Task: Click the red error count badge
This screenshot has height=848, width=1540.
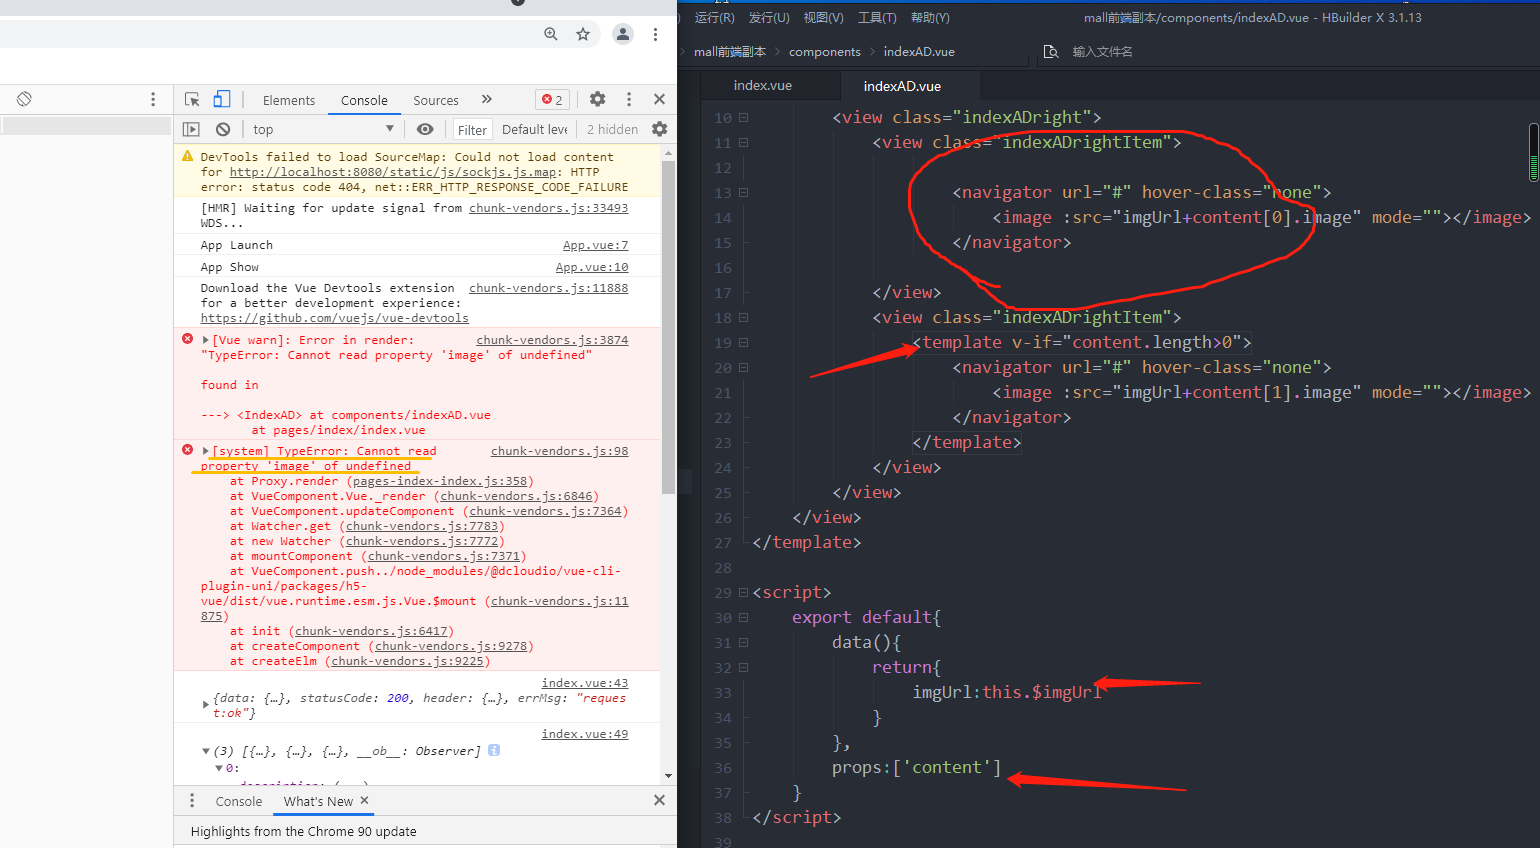Action: click(552, 99)
